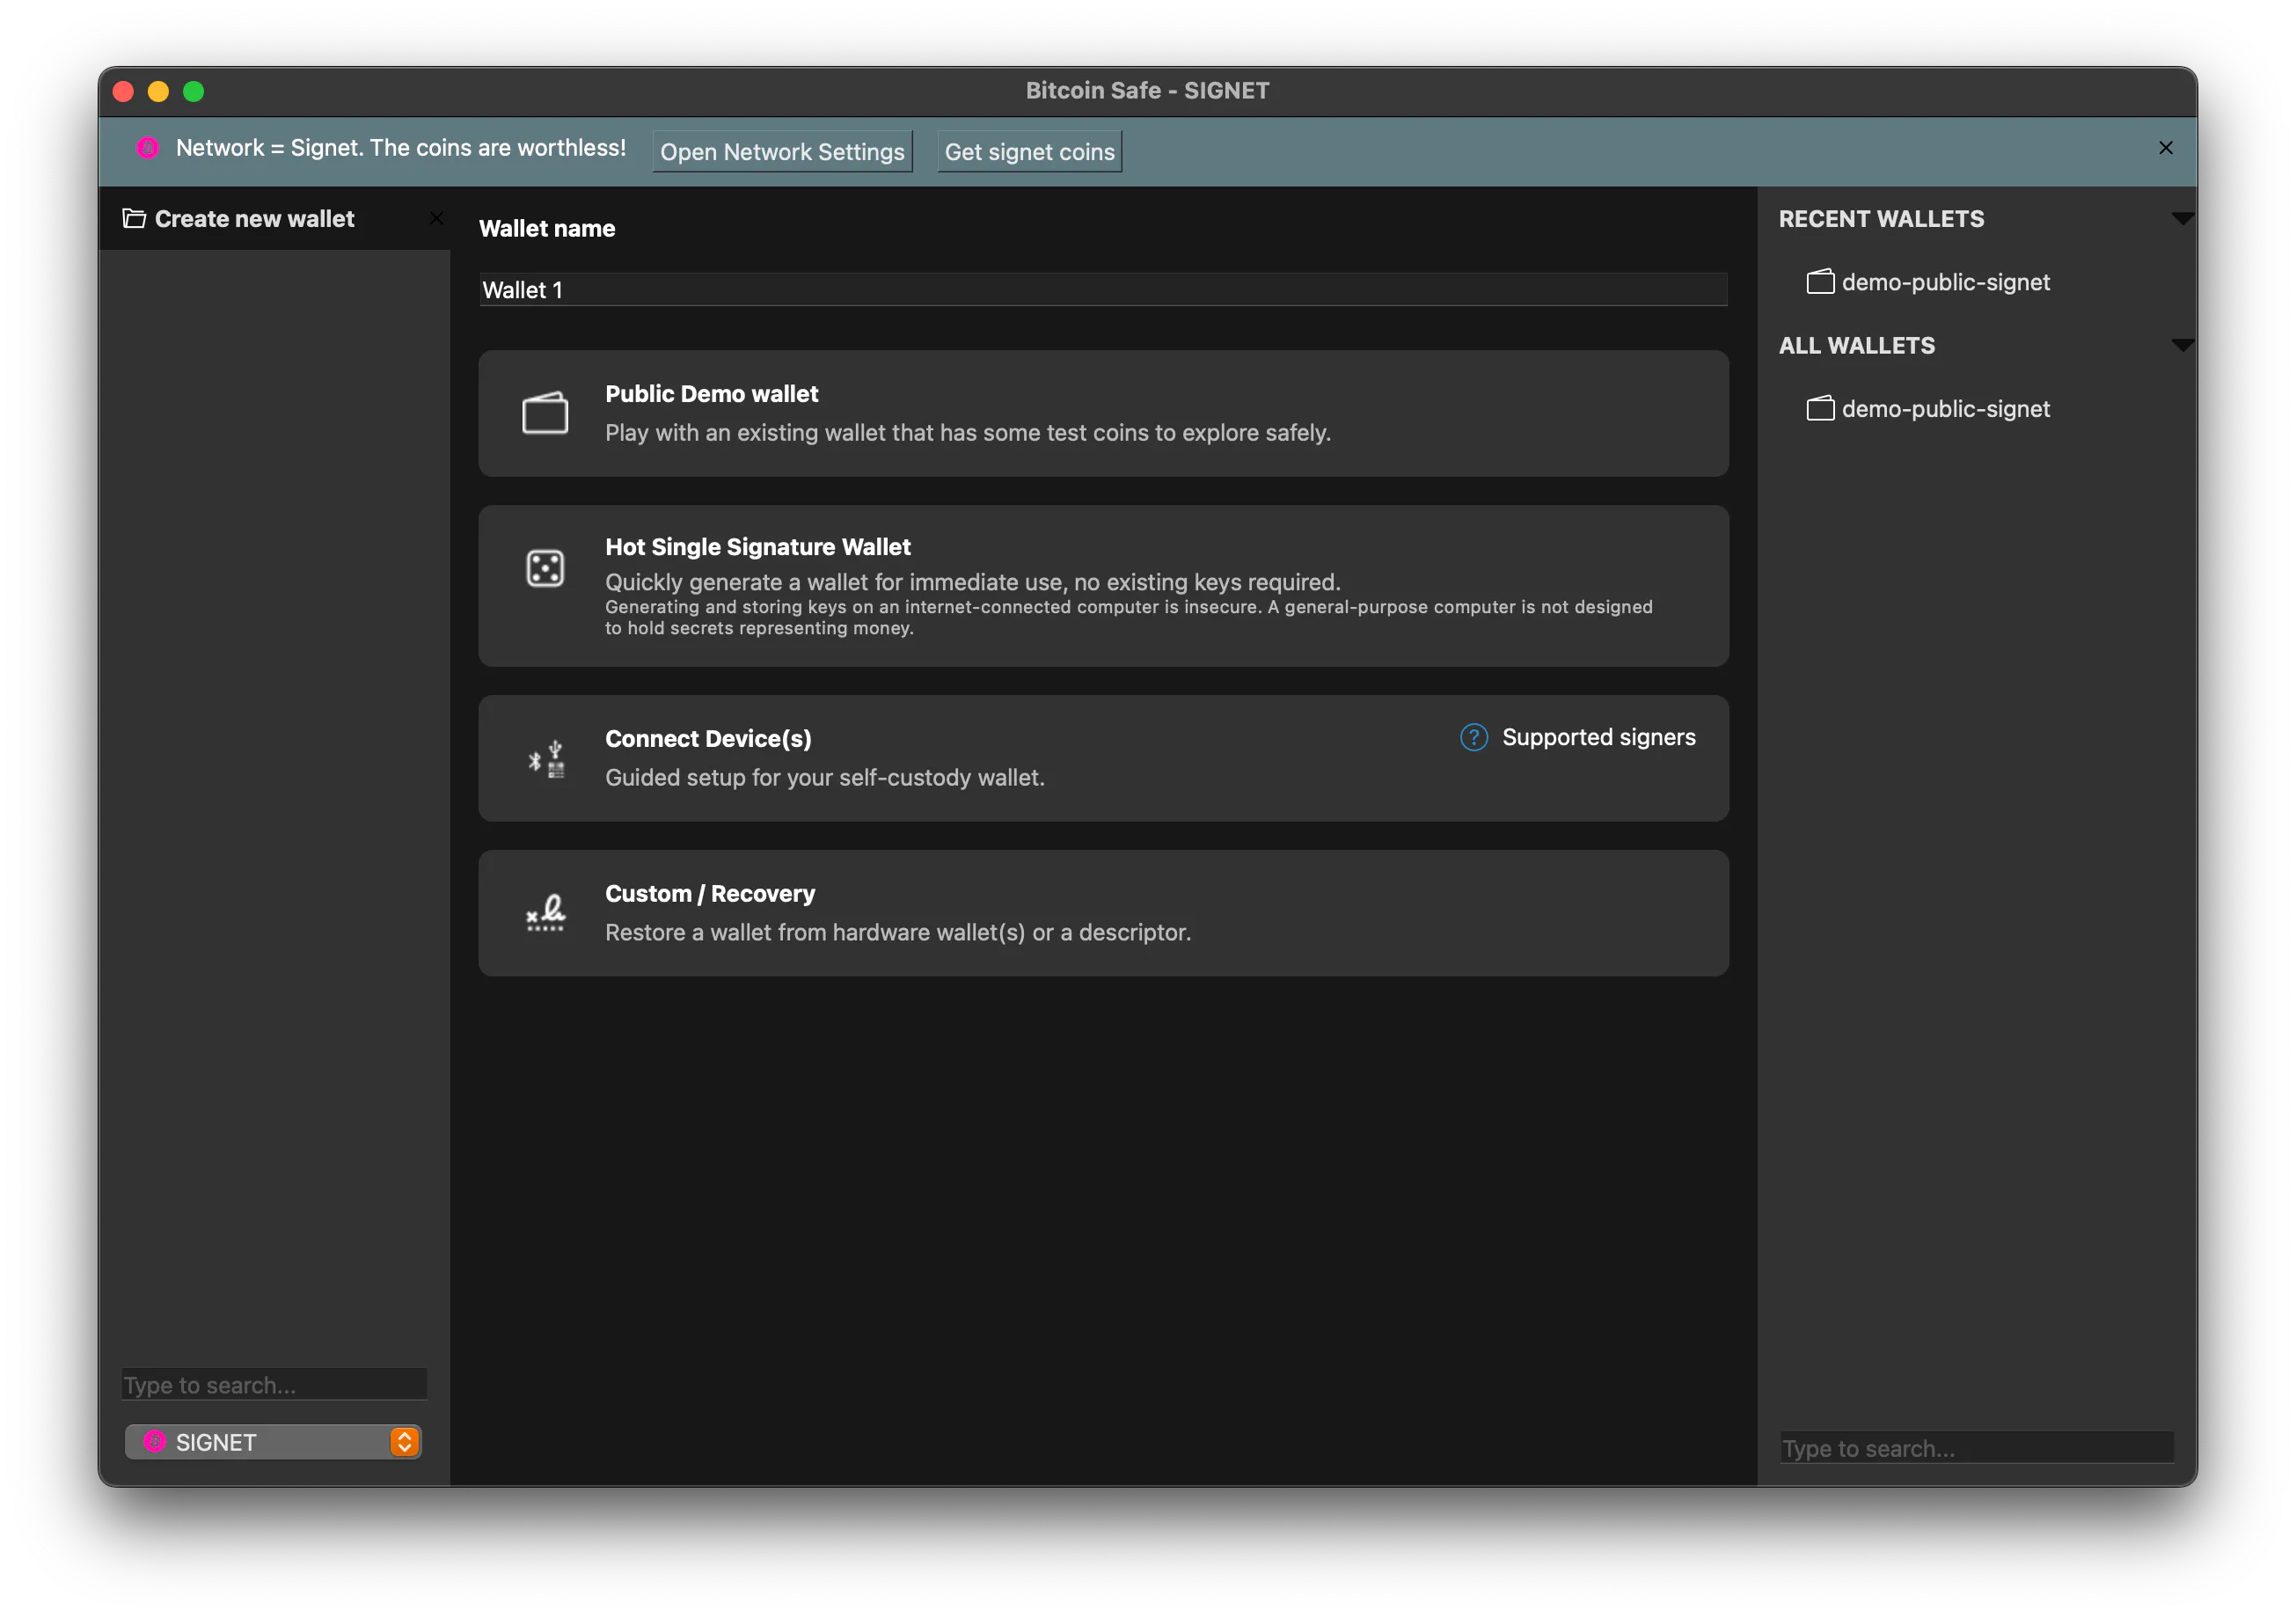Focus the right wallets panel search field
The width and height of the screenshot is (2296, 1617).
click(x=1976, y=1447)
